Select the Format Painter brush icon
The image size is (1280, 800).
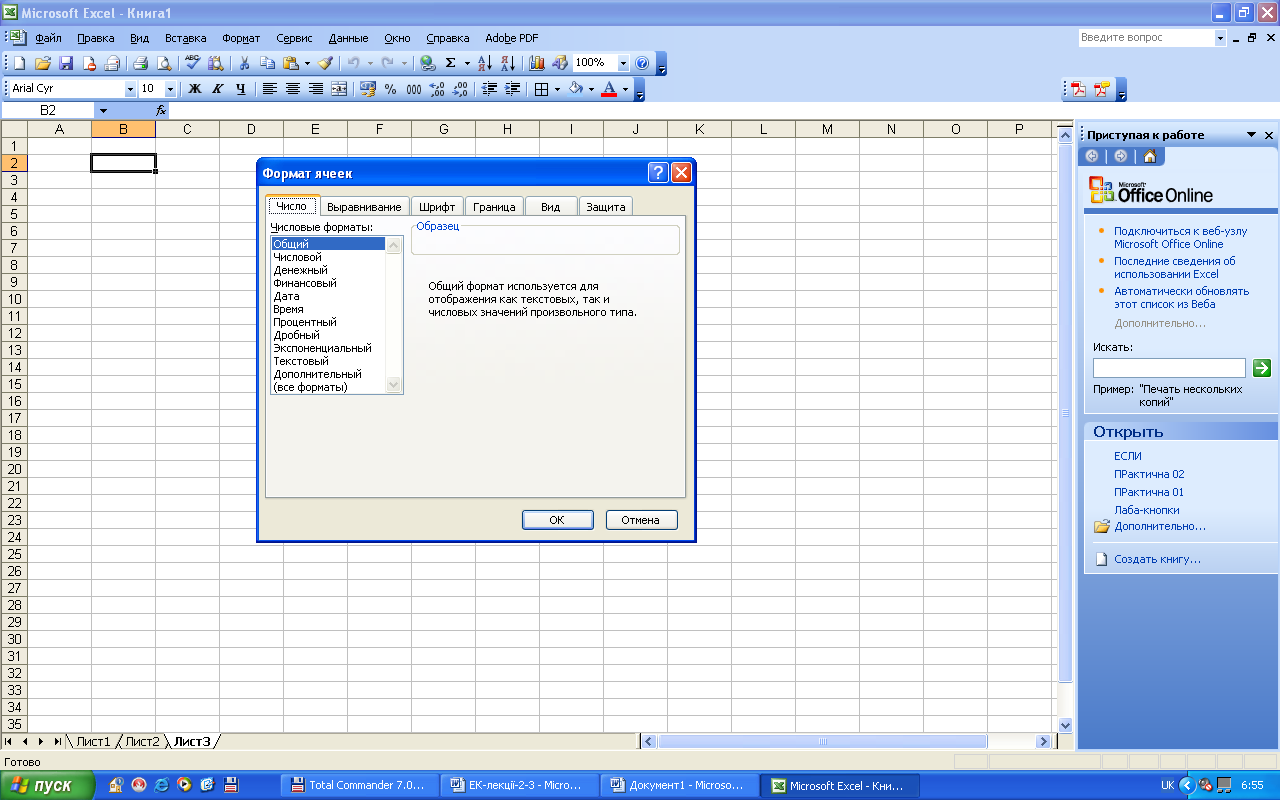coord(325,63)
